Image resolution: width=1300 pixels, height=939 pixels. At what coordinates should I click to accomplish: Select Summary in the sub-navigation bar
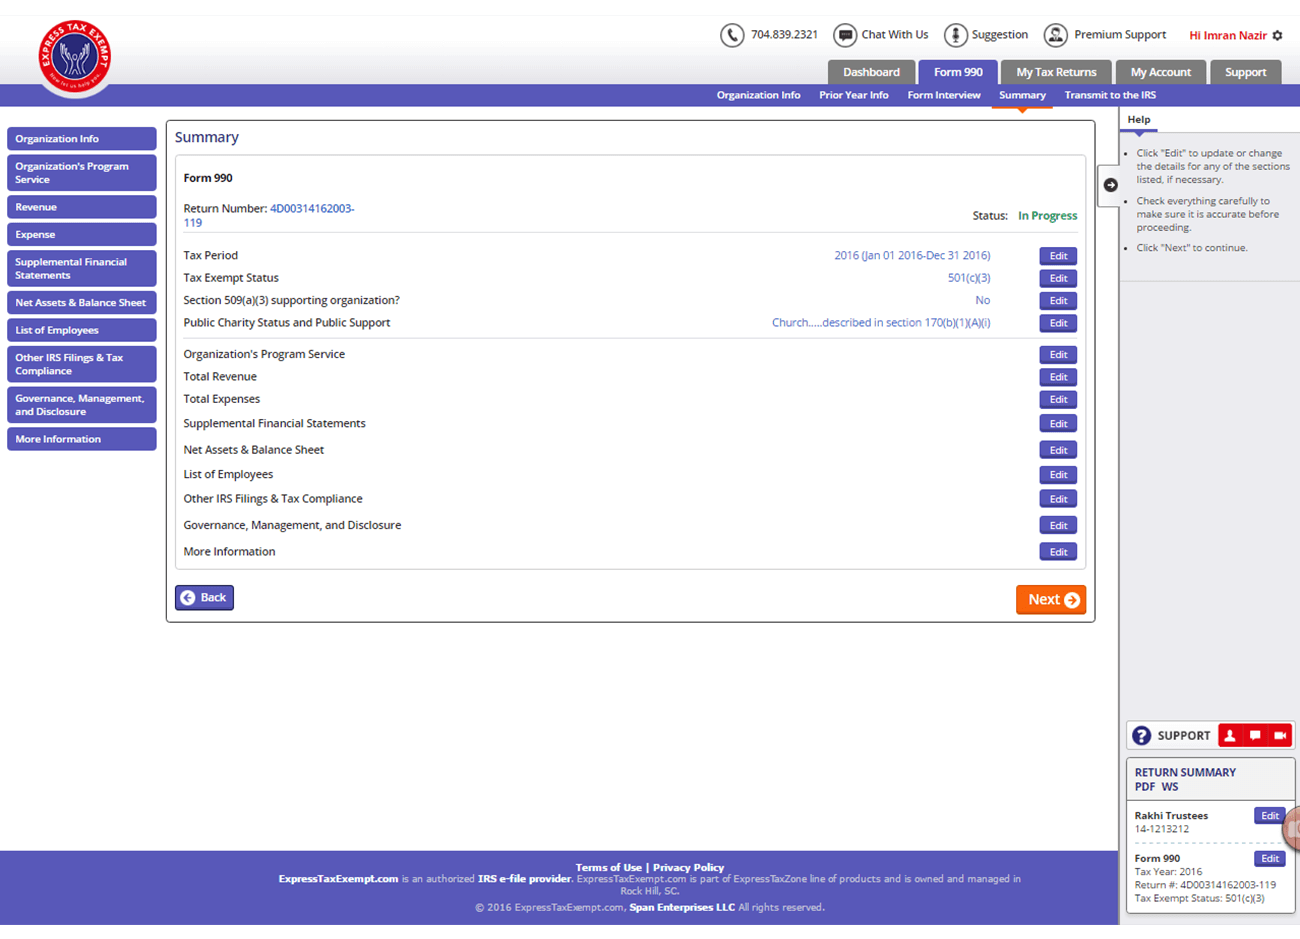pyautogui.click(x=1022, y=95)
